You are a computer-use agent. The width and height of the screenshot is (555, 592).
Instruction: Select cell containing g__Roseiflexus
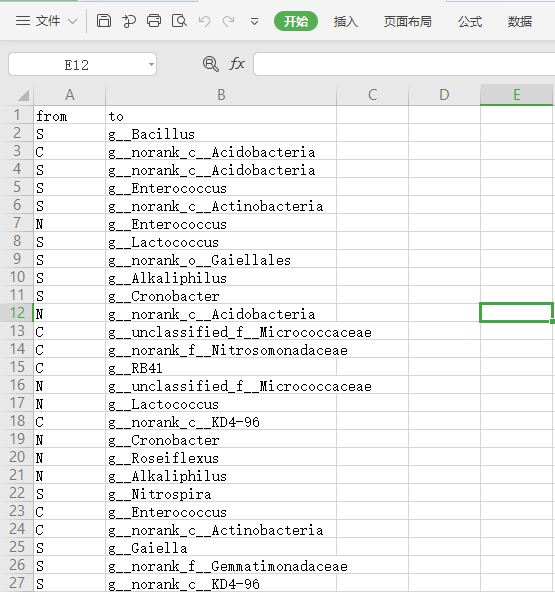point(221,458)
